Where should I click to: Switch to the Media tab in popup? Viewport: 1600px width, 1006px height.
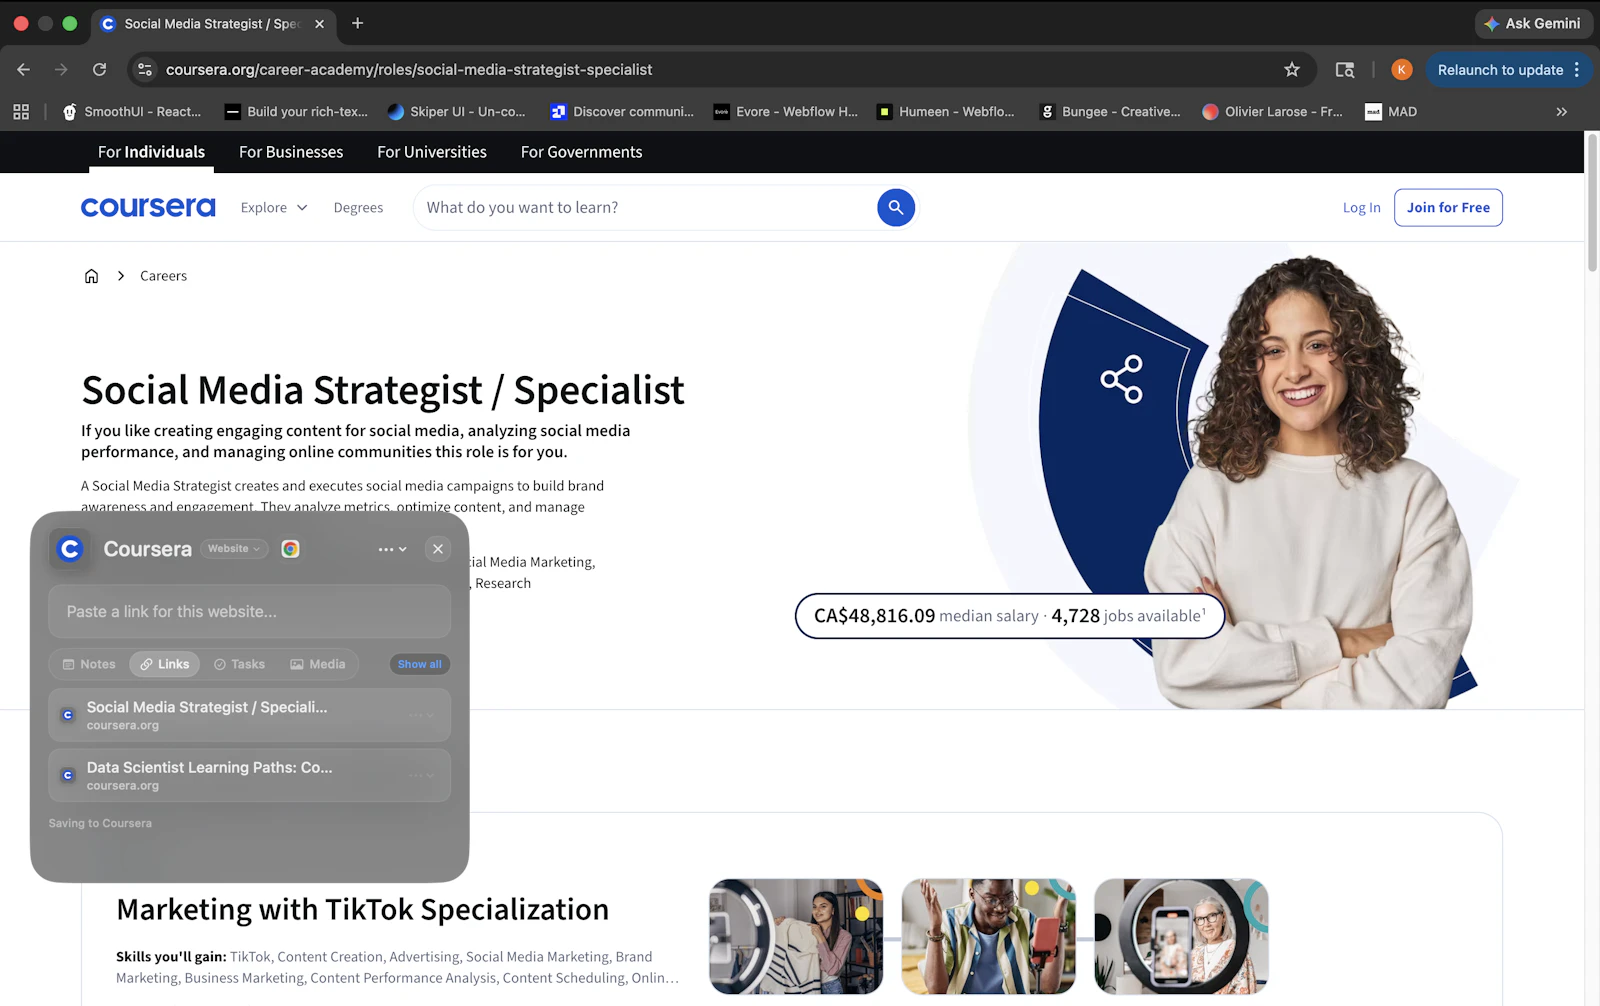pos(318,664)
